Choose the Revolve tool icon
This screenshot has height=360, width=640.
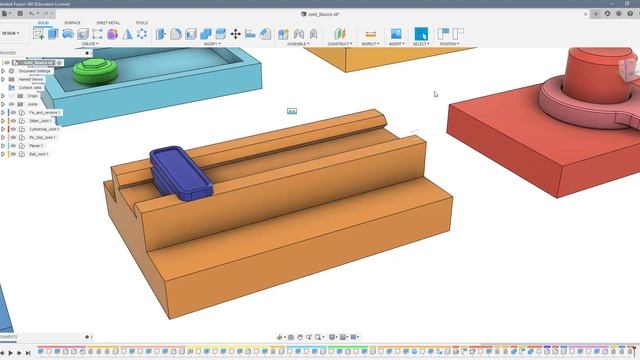tap(68, 34)
